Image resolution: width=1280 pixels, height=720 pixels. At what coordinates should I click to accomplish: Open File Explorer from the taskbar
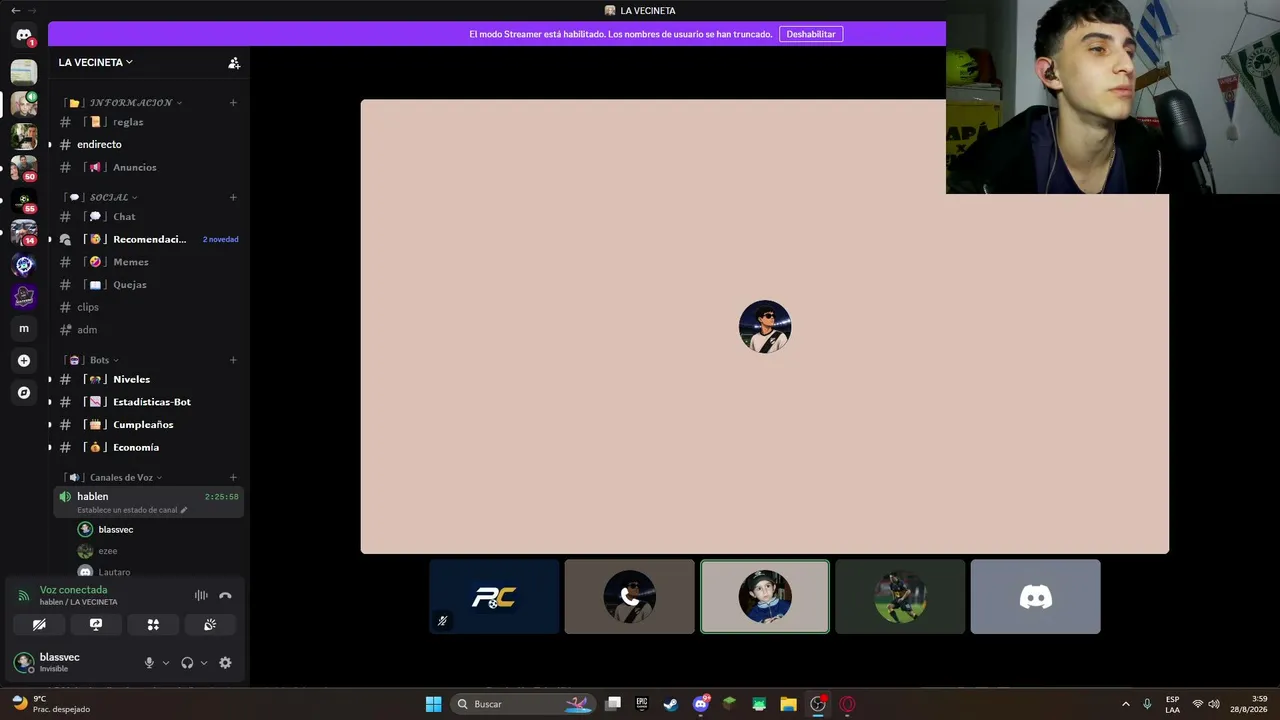788,704
